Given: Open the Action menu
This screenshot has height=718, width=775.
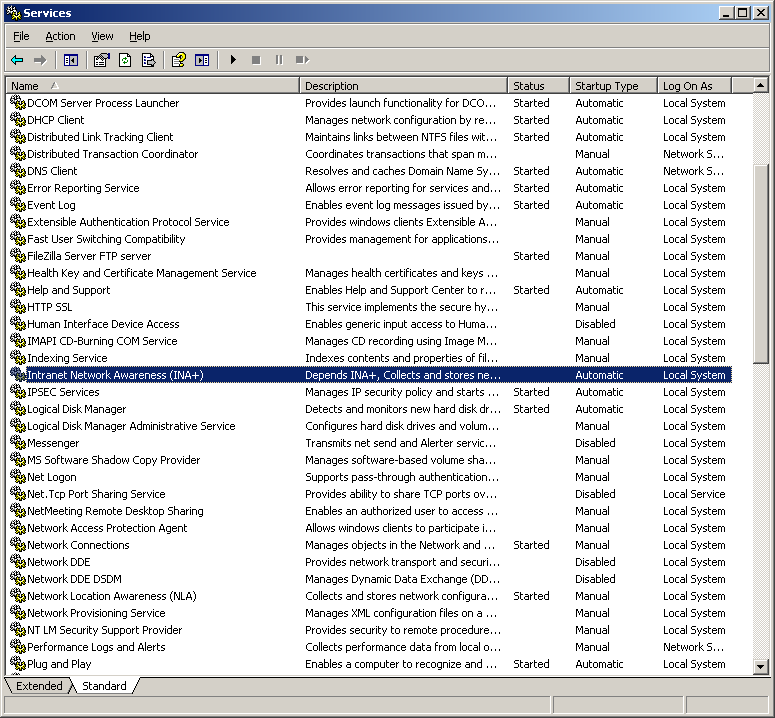Looking at the screenshot, I should (x=60, y=36).
